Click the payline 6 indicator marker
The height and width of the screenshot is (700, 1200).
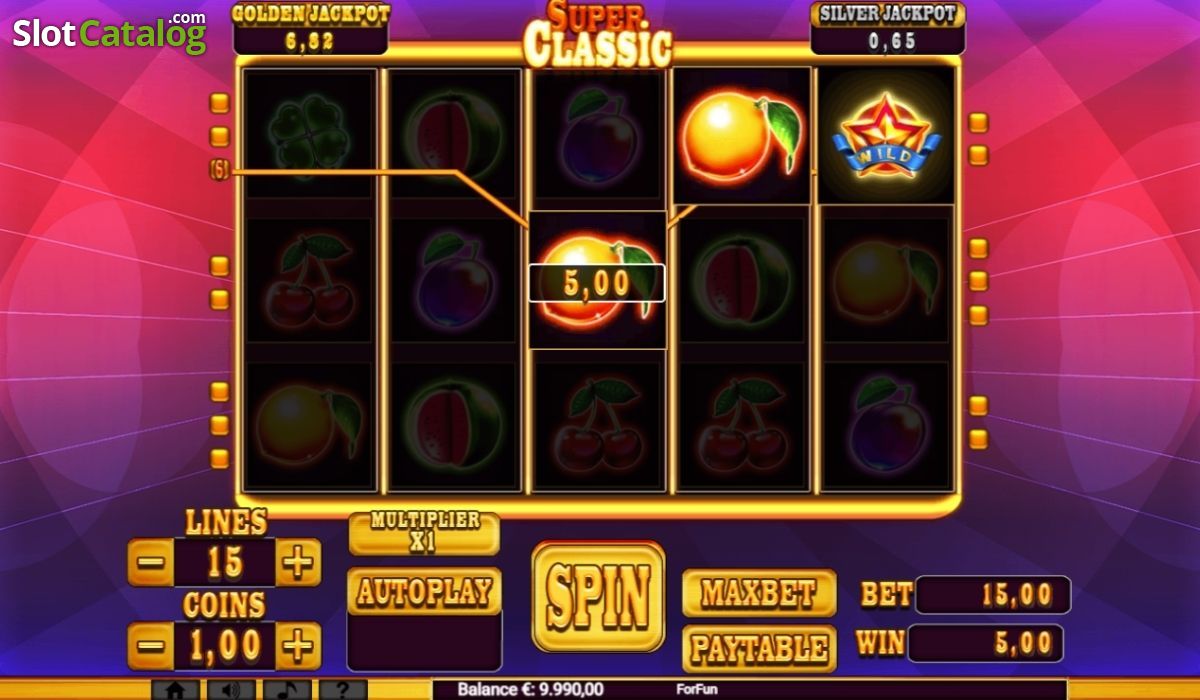pos(219,170)
